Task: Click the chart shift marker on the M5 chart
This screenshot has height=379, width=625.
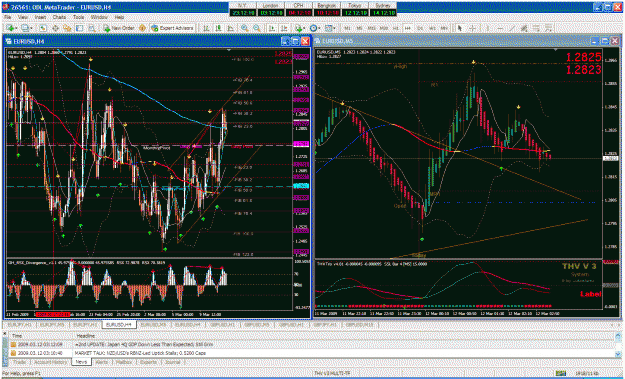Action: click(x=557, y=50)
